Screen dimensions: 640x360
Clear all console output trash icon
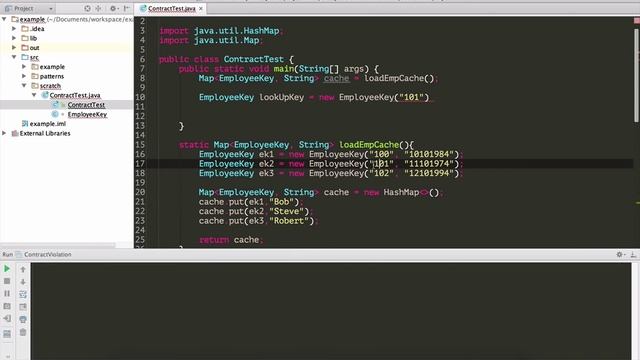coord(23,332)
